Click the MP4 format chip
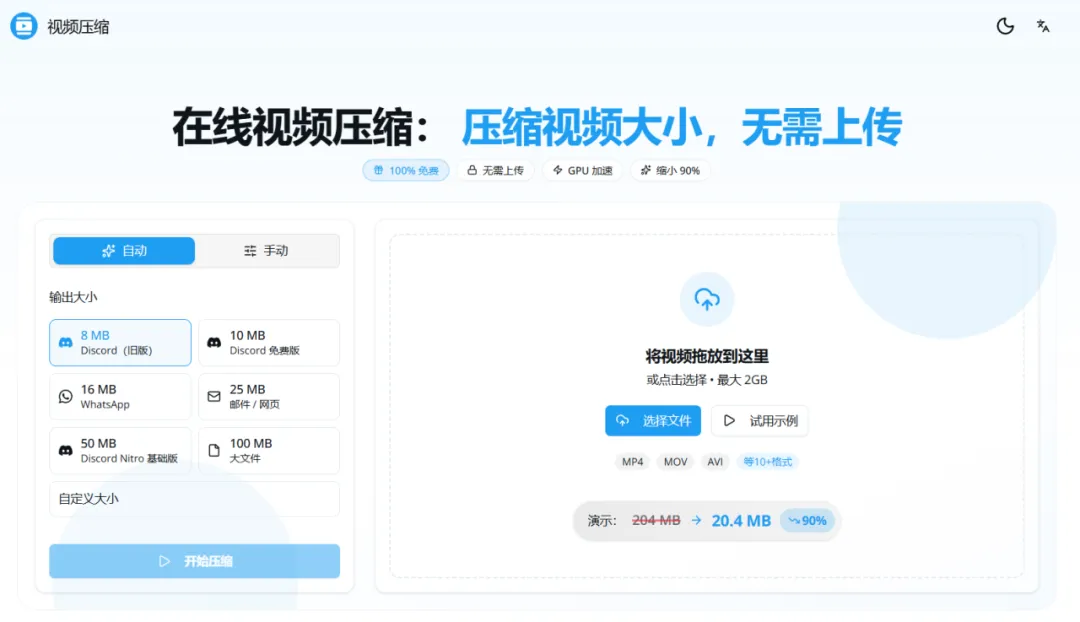 [x=632, y=462]
